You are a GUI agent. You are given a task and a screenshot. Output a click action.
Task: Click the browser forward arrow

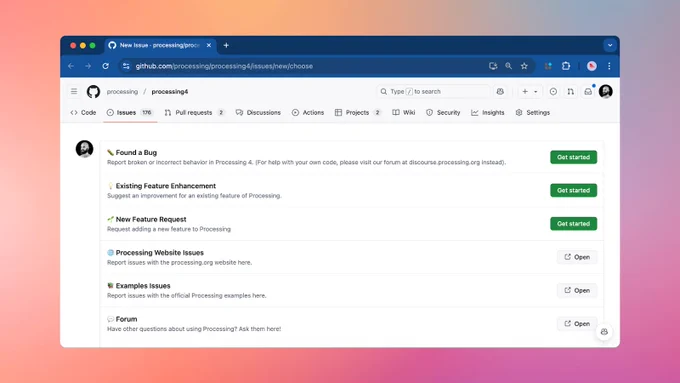88,66
